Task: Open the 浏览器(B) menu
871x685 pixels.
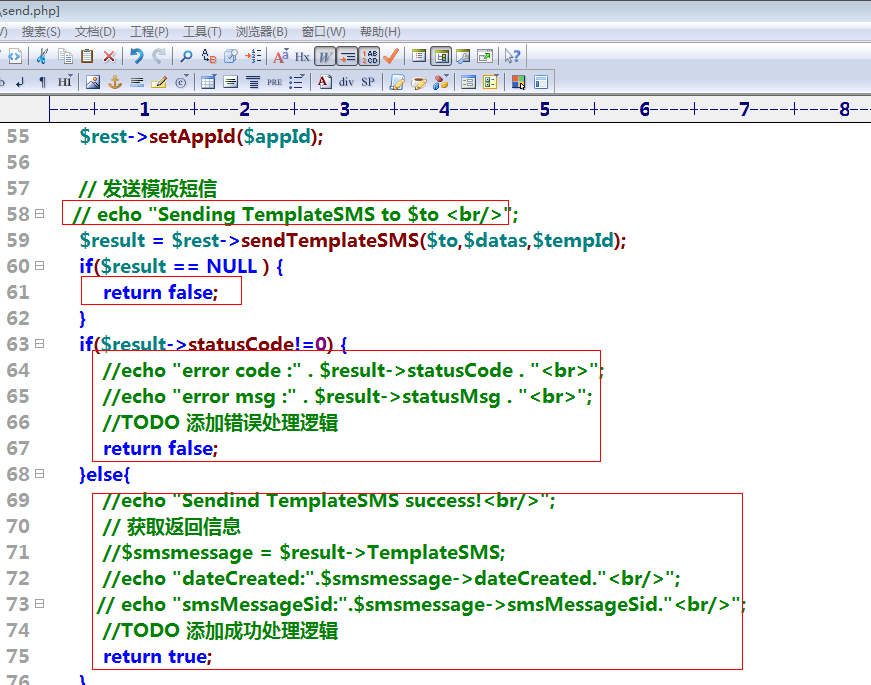Action: [262, 32]
